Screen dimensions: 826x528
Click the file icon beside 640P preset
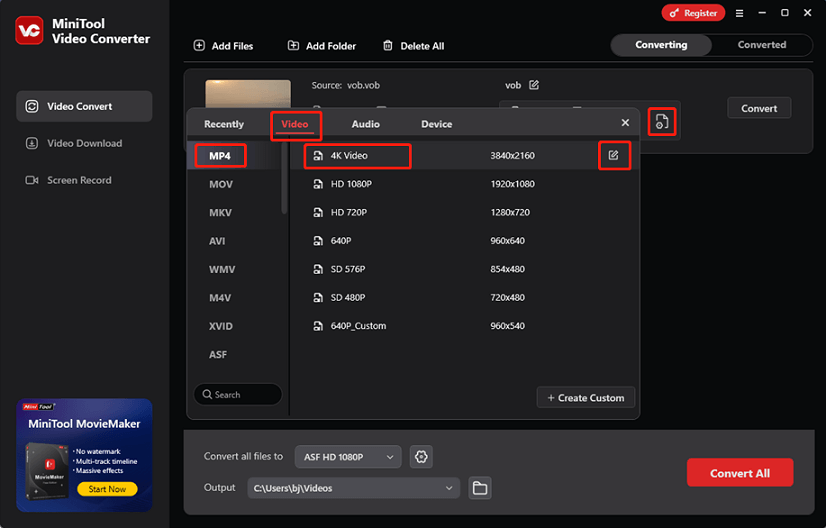click(318, 241)
